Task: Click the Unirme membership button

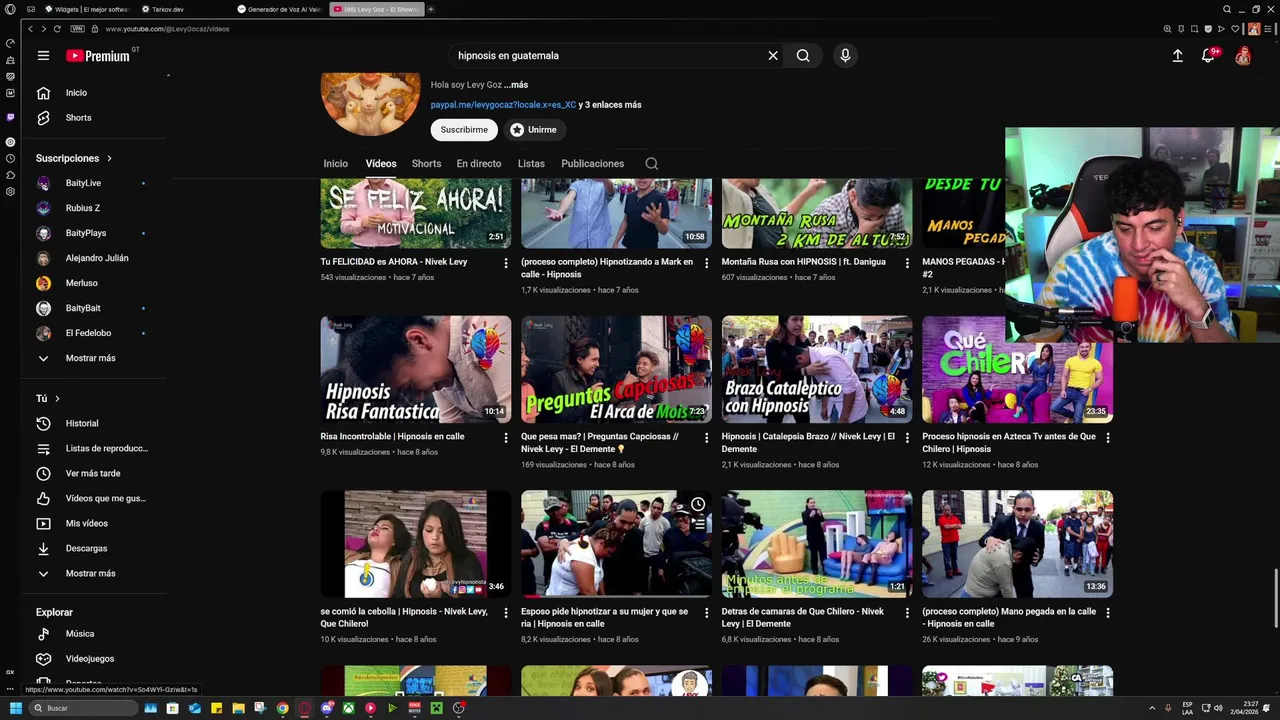Action: click(x=533, y=130)
